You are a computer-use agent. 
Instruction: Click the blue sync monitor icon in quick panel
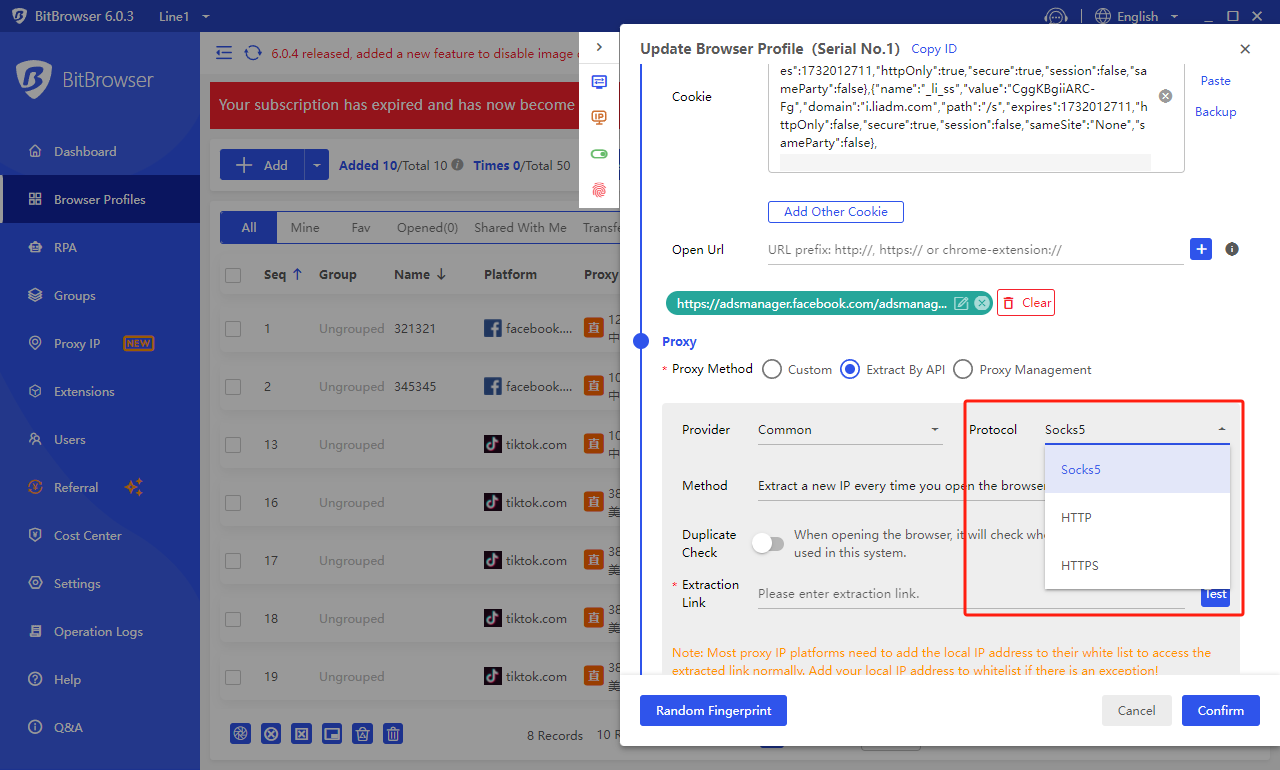(599, 82)
